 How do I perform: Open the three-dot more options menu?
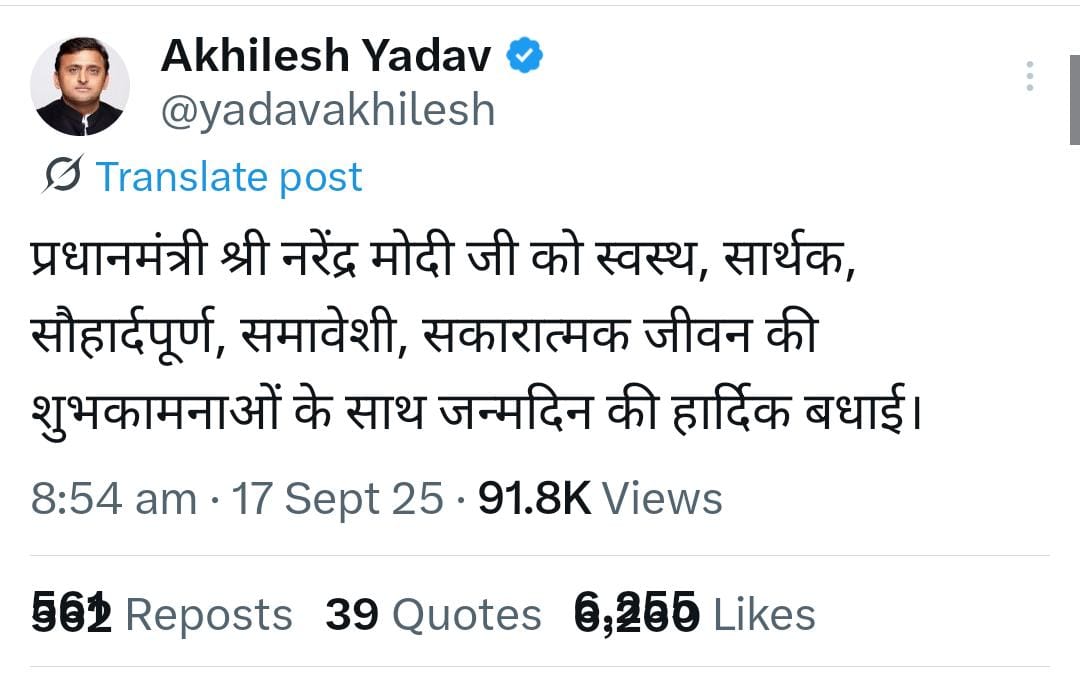pyautogui.click(x=1029, y=76)
